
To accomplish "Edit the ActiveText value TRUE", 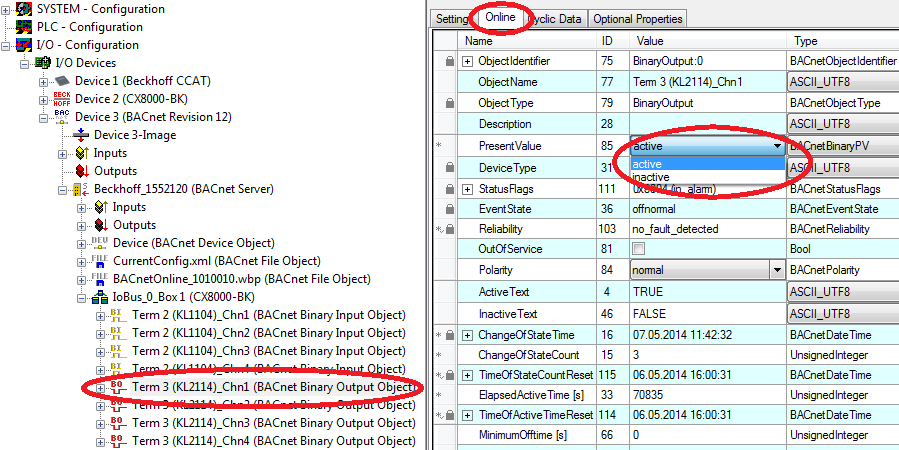I will 708,292.
